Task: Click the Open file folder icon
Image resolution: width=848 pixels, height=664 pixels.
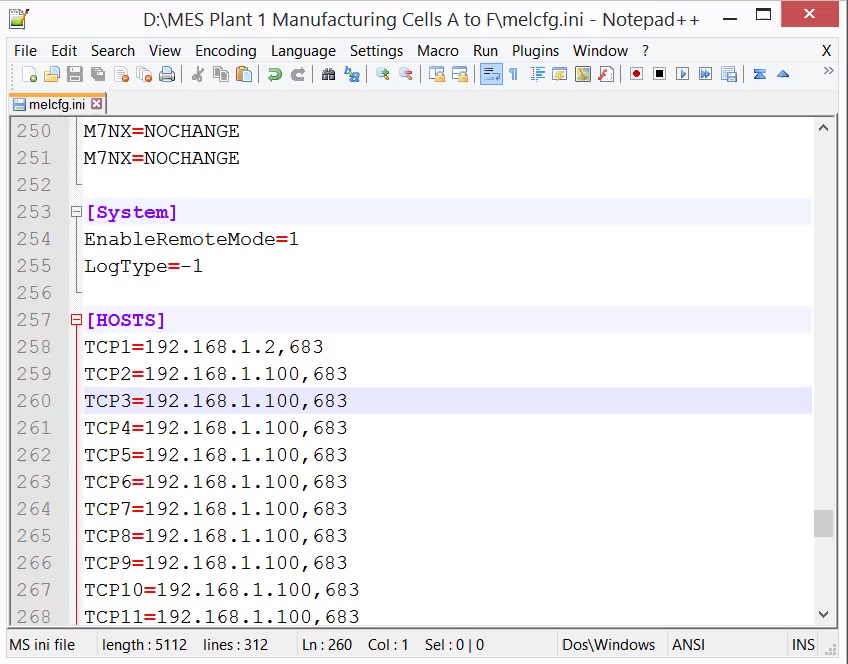Action: (52, 74)
